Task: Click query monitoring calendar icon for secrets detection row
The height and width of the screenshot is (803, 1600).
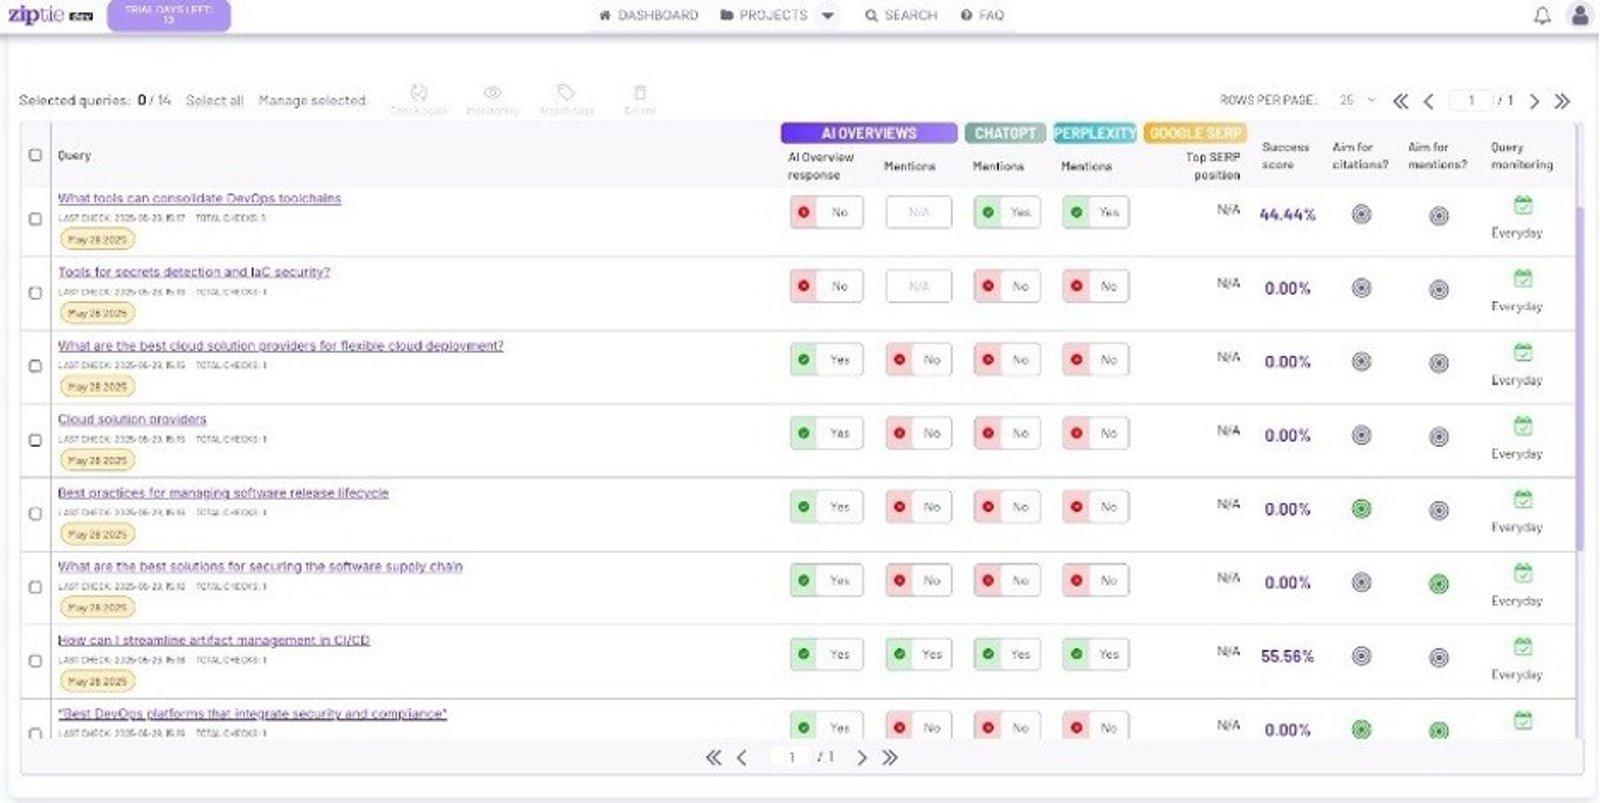Action: [x=1522, y=278]
